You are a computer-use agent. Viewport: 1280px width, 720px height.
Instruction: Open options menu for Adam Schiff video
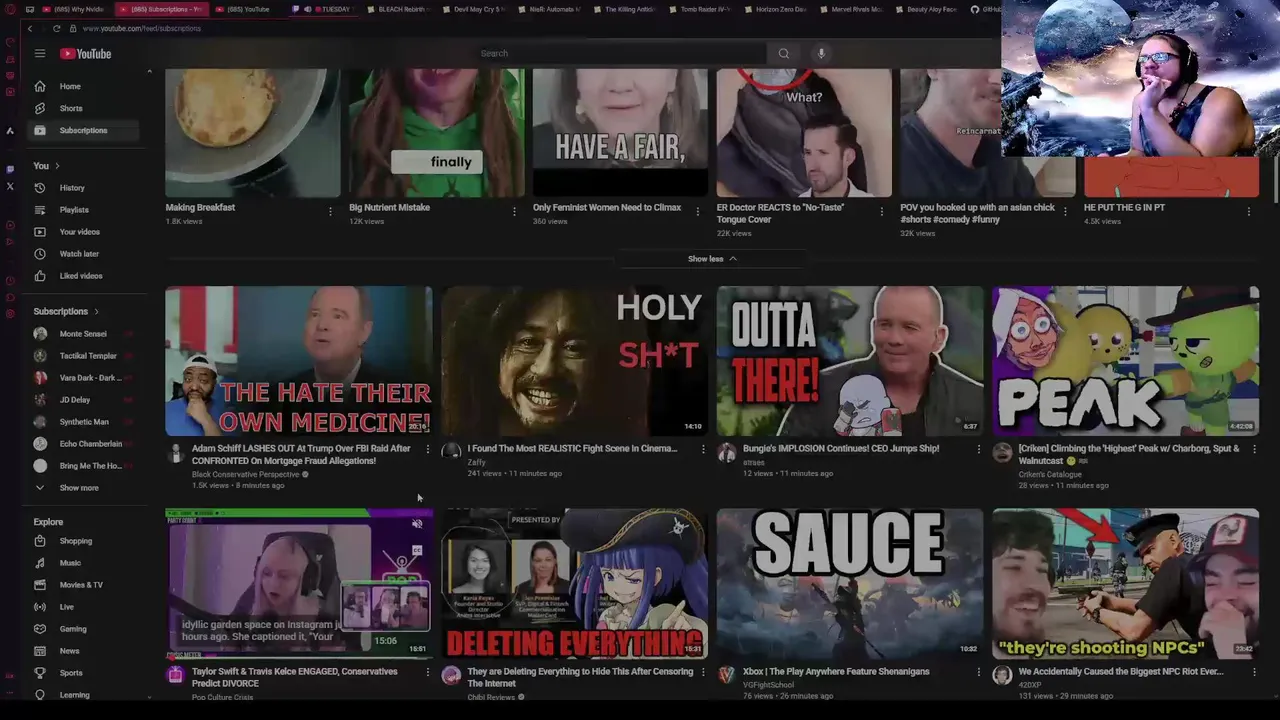pyautogui.click(x=427, y=450)
